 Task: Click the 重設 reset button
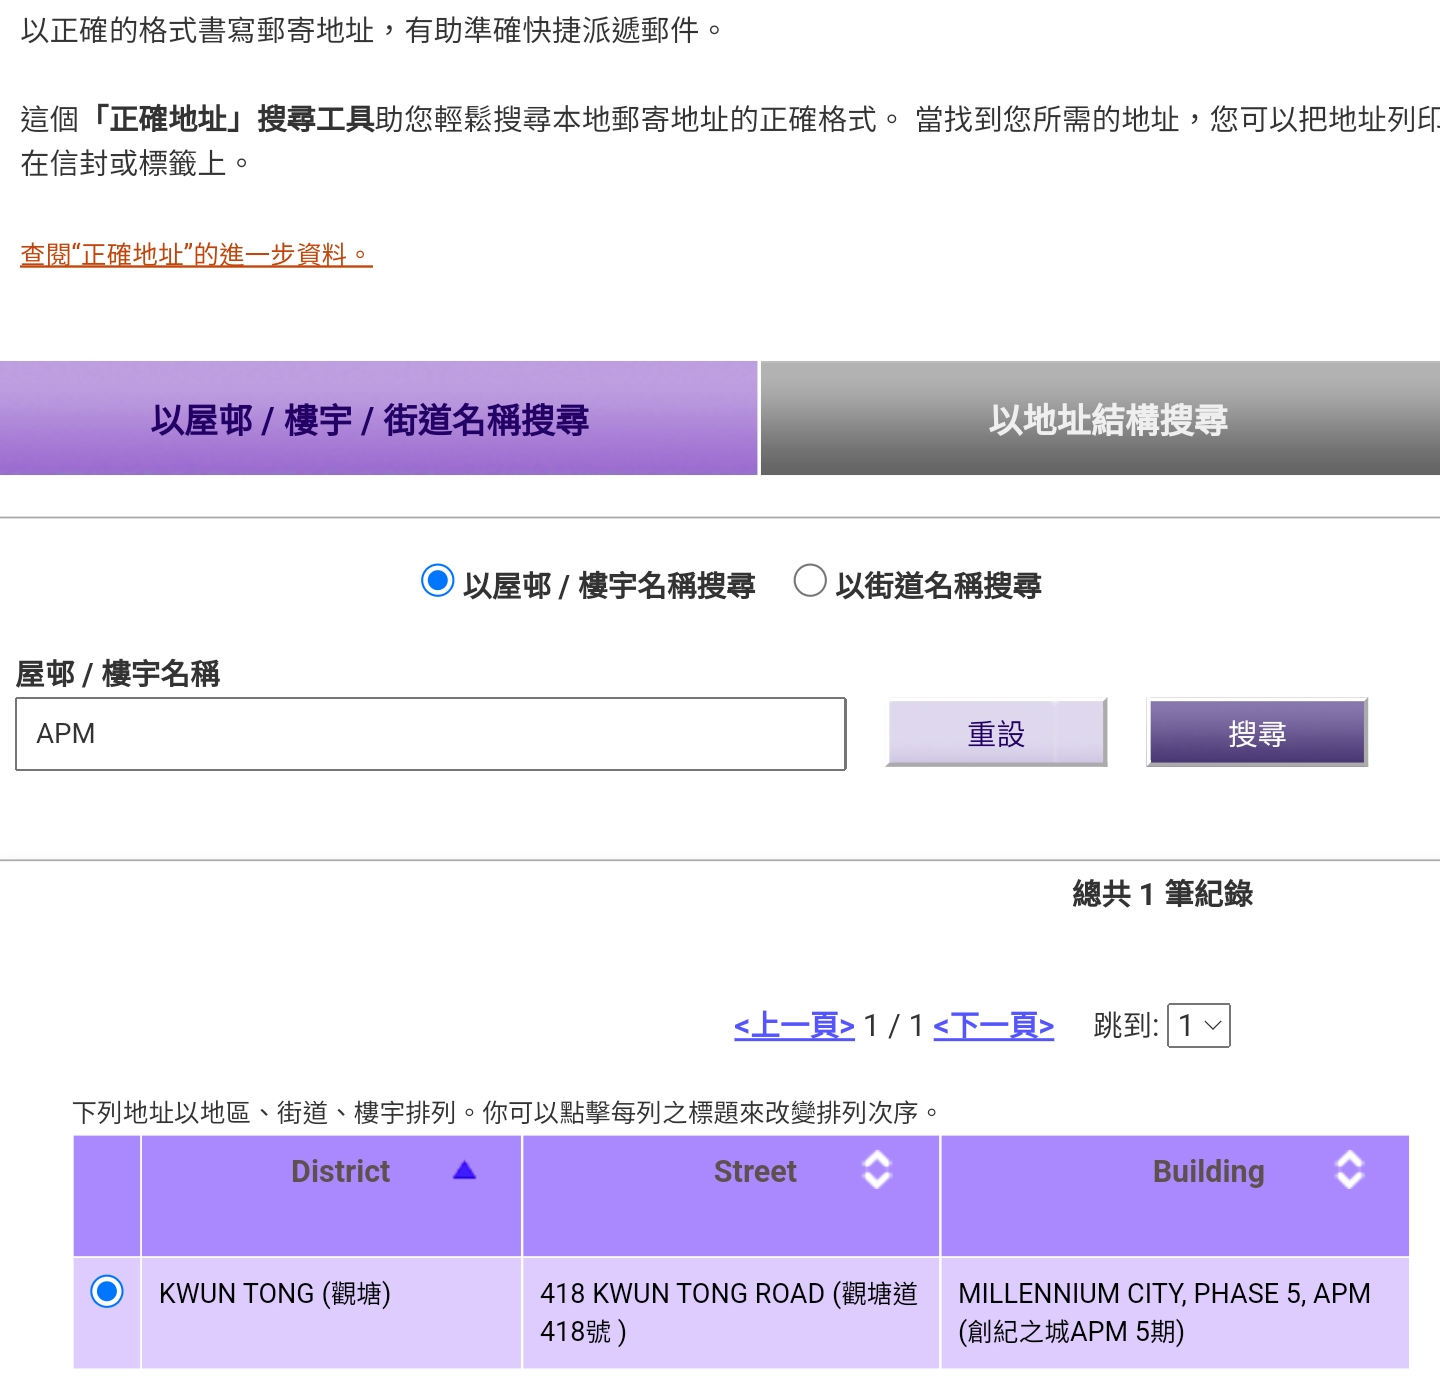coord(997,733)
